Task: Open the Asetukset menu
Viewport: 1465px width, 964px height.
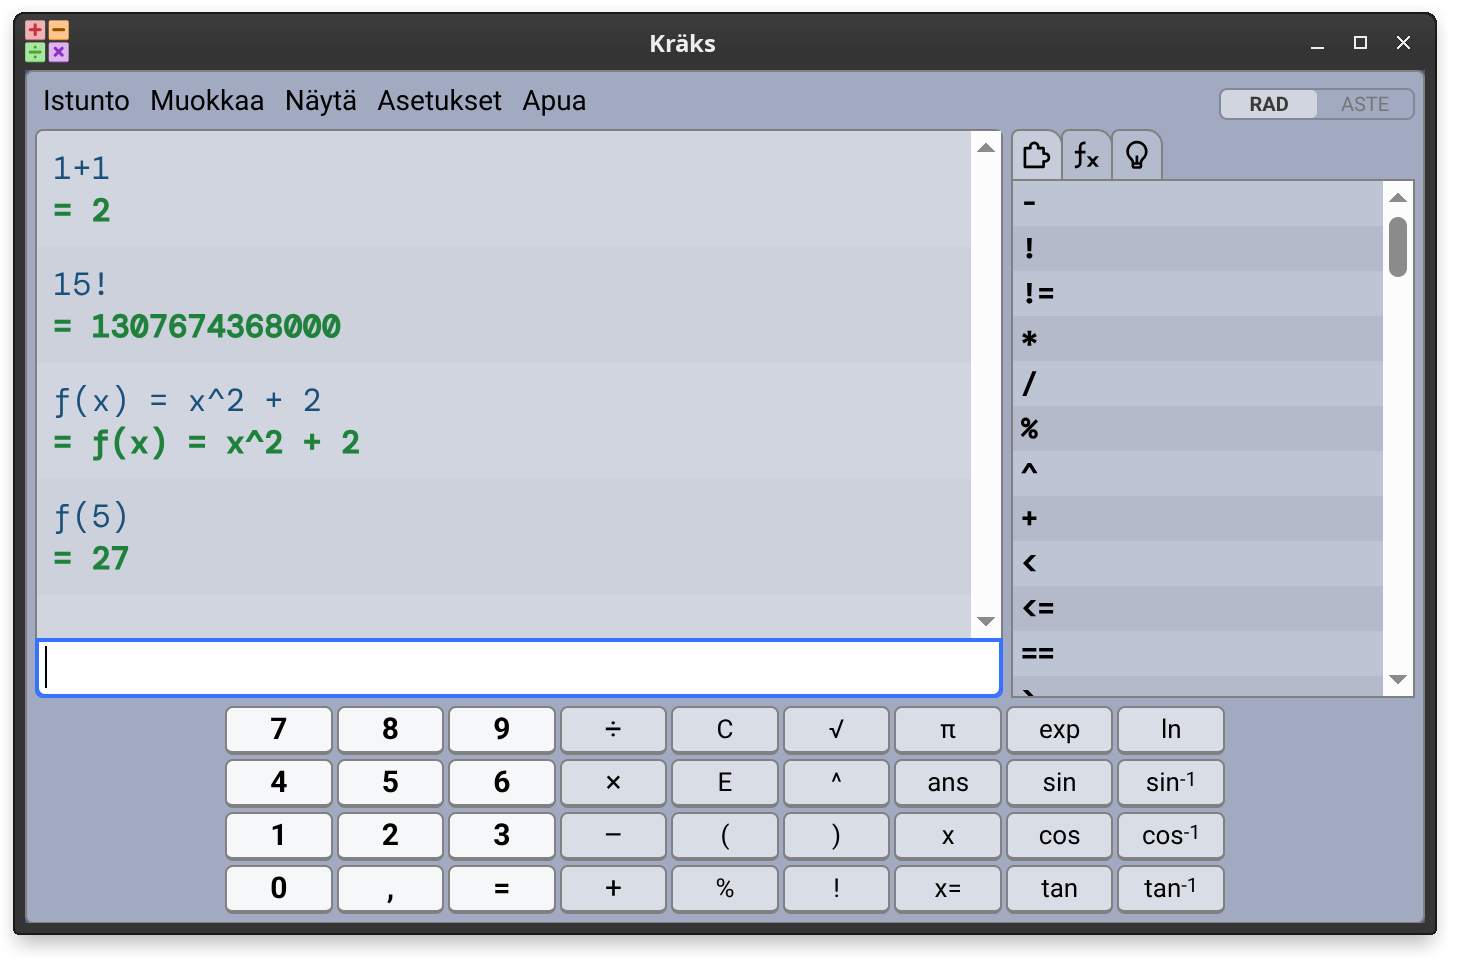Action: point(439,101)
